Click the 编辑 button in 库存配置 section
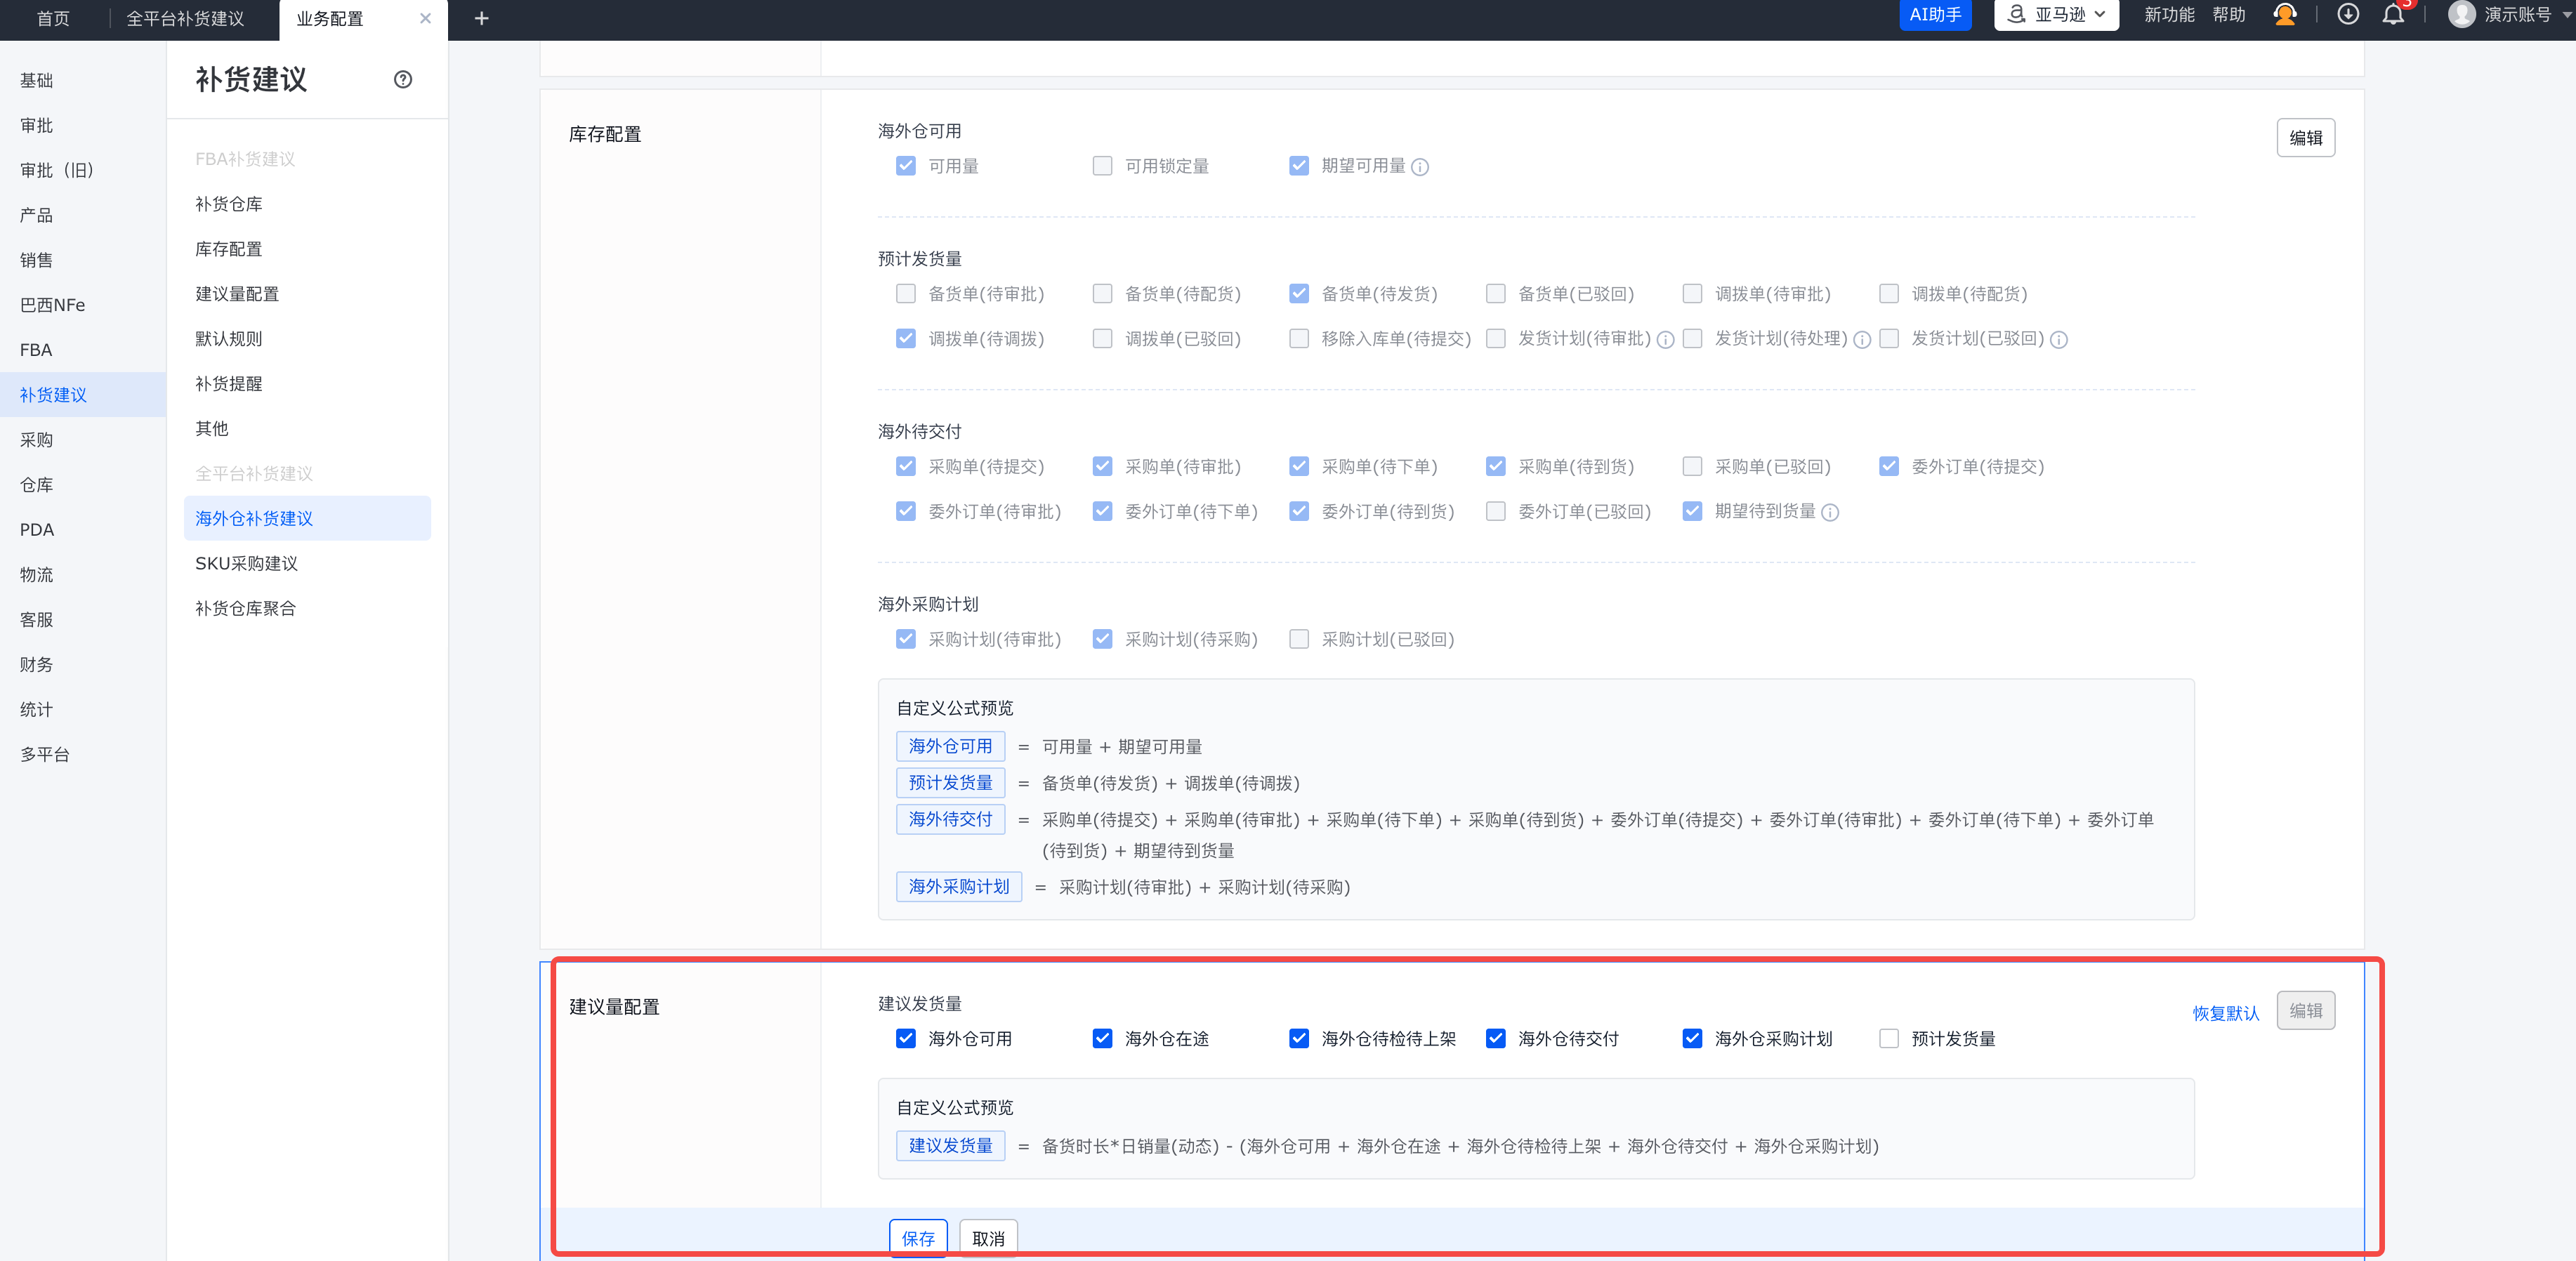 pyautogui.click(x=2305, y=138)
